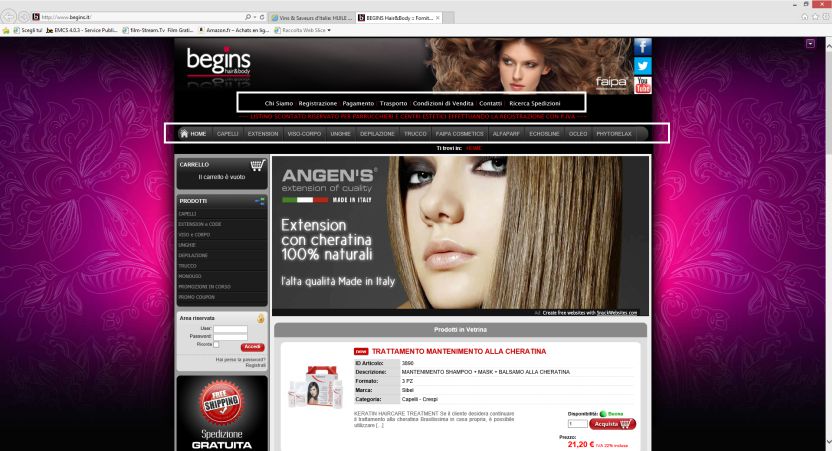Viewport: 832px width, 451px height.
Task: Open the Pagamento link
Action: click(x=358, y=103)
